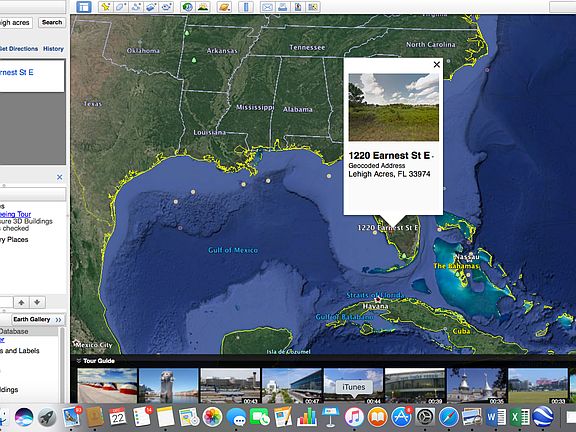Open Safari compass icon in the dock
This screenshot has width=576, height=432.
(449, 417)
